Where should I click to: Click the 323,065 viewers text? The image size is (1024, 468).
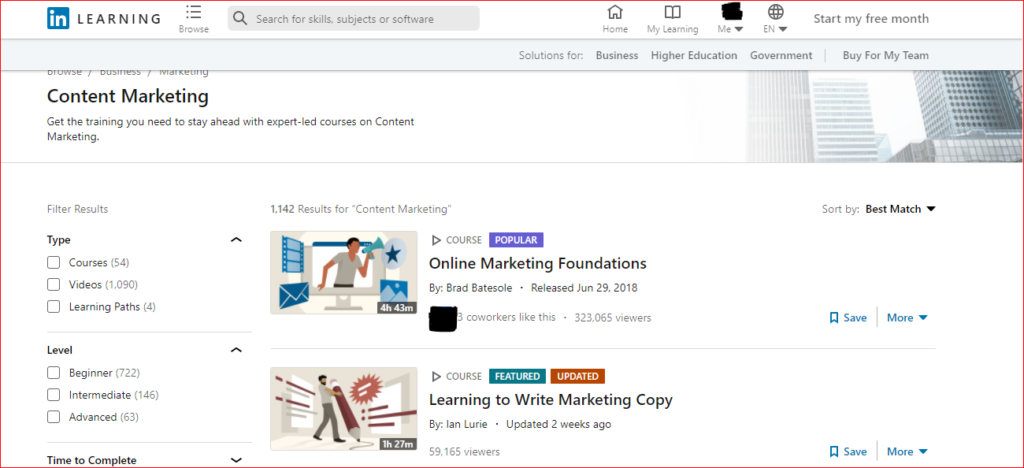tap(613, 318)
